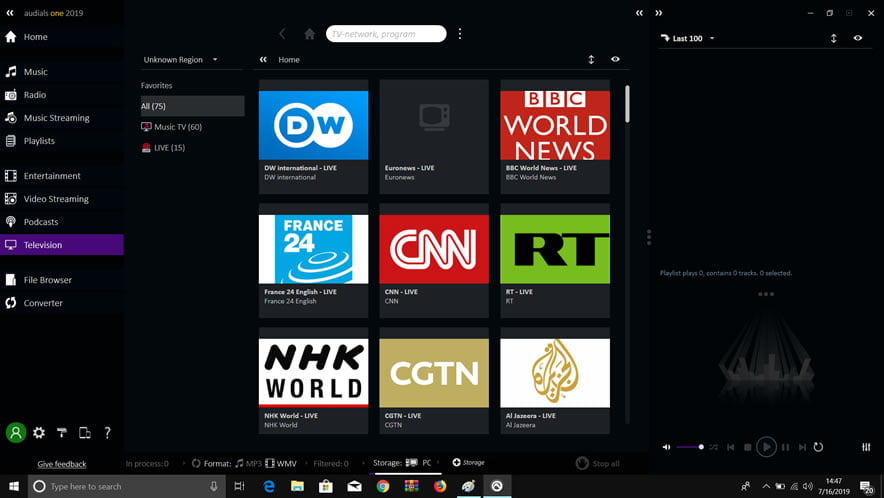Screen dimensions: 884x498
Task: Toggle the eye icon in playlist panel
Action: click(x=857, y=38)
